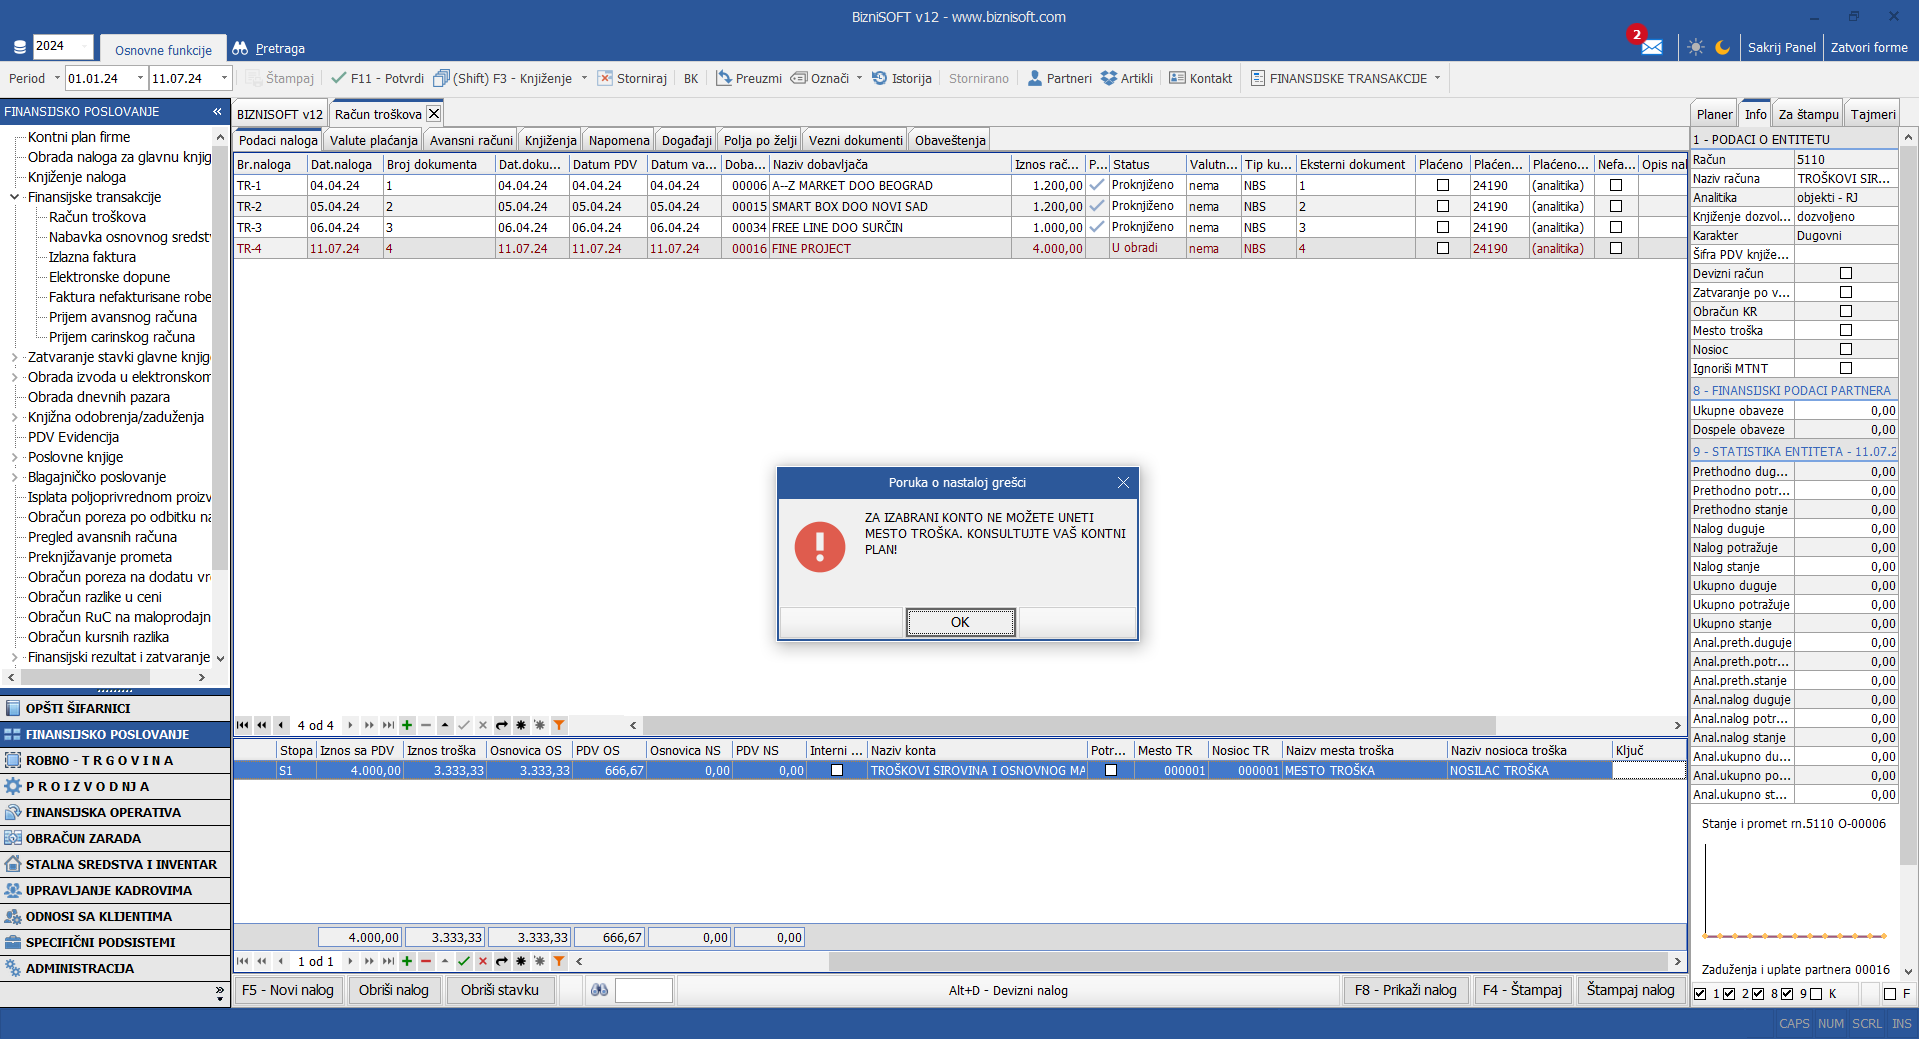Switch to the Valute plaćanja tab
Image resolution: width=1919 pixels, height=1039 pixels.
pyautogui.click(x=373, y=140)
